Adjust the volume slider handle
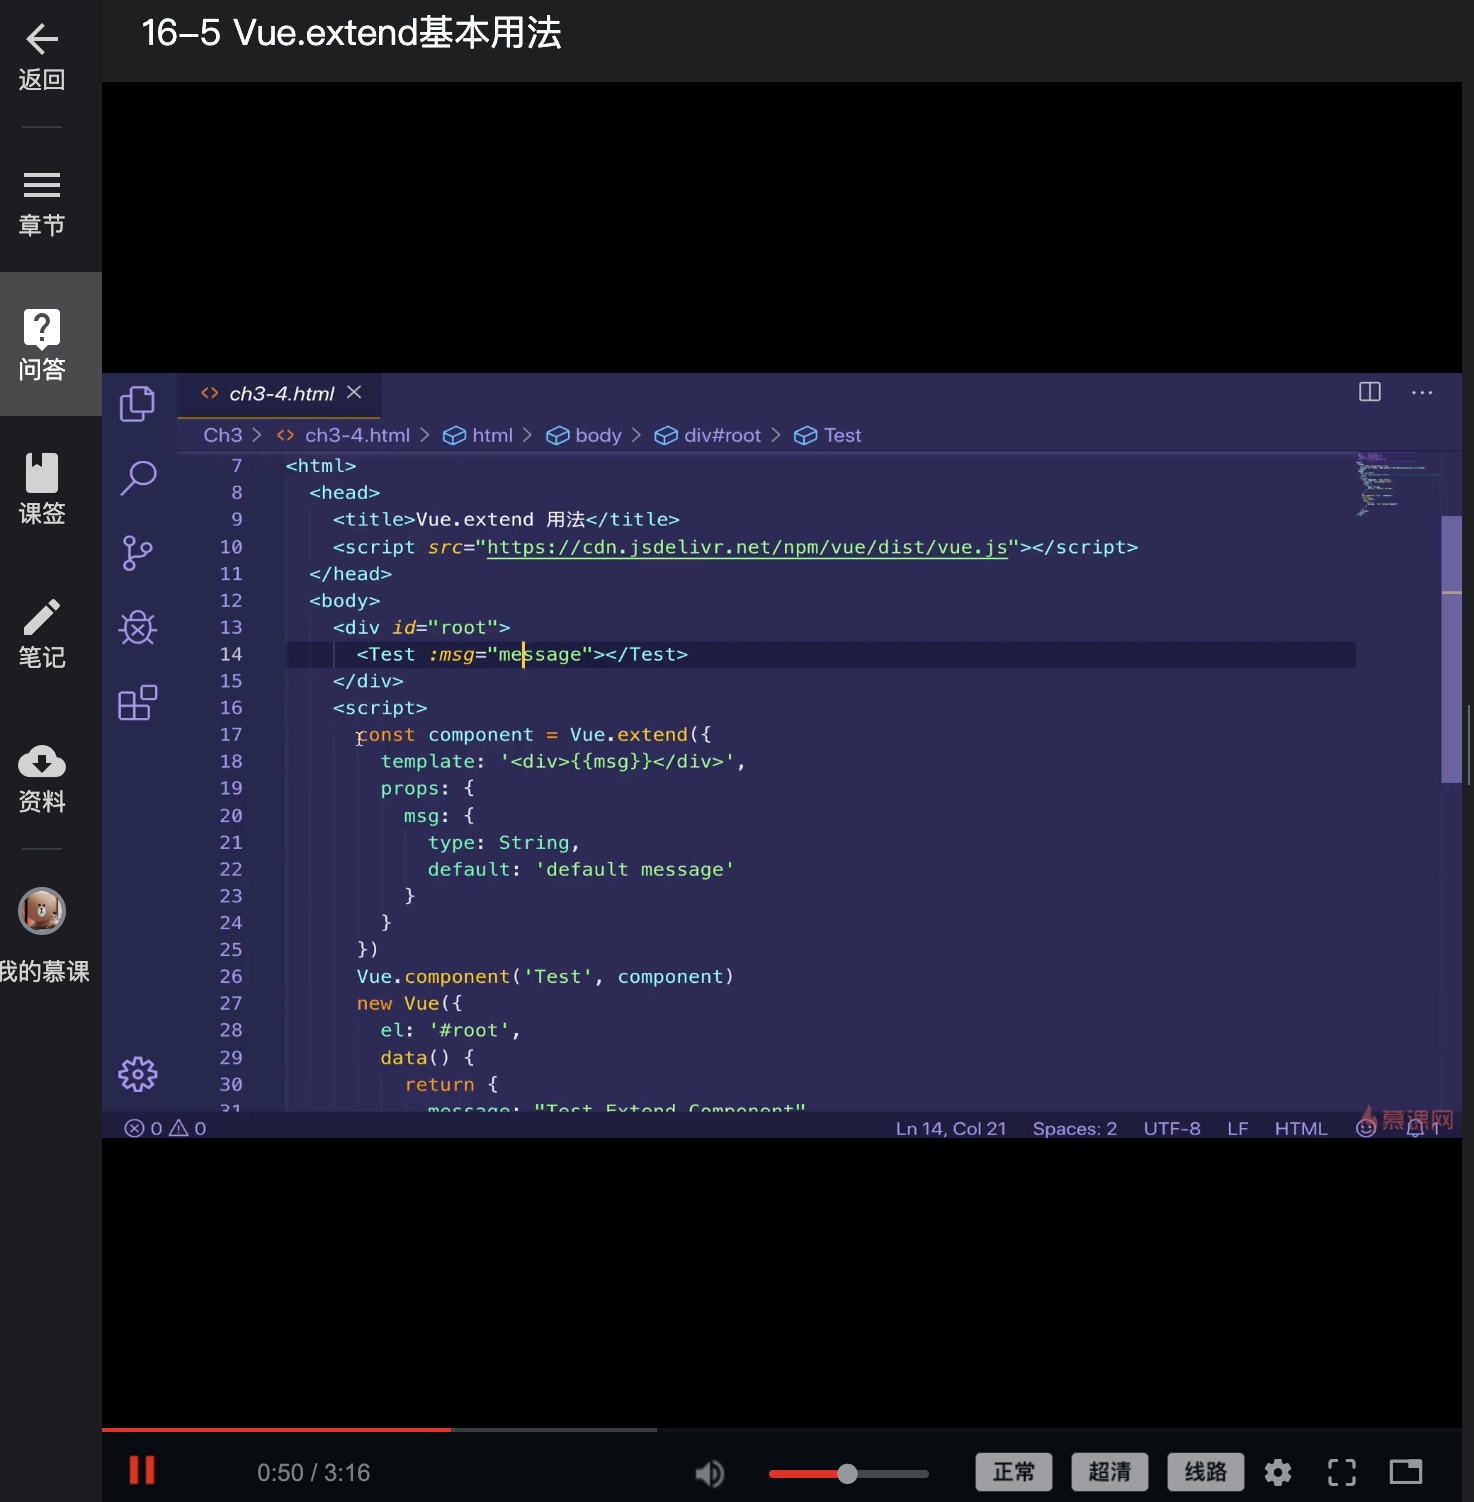 (x=848, y=1473)
